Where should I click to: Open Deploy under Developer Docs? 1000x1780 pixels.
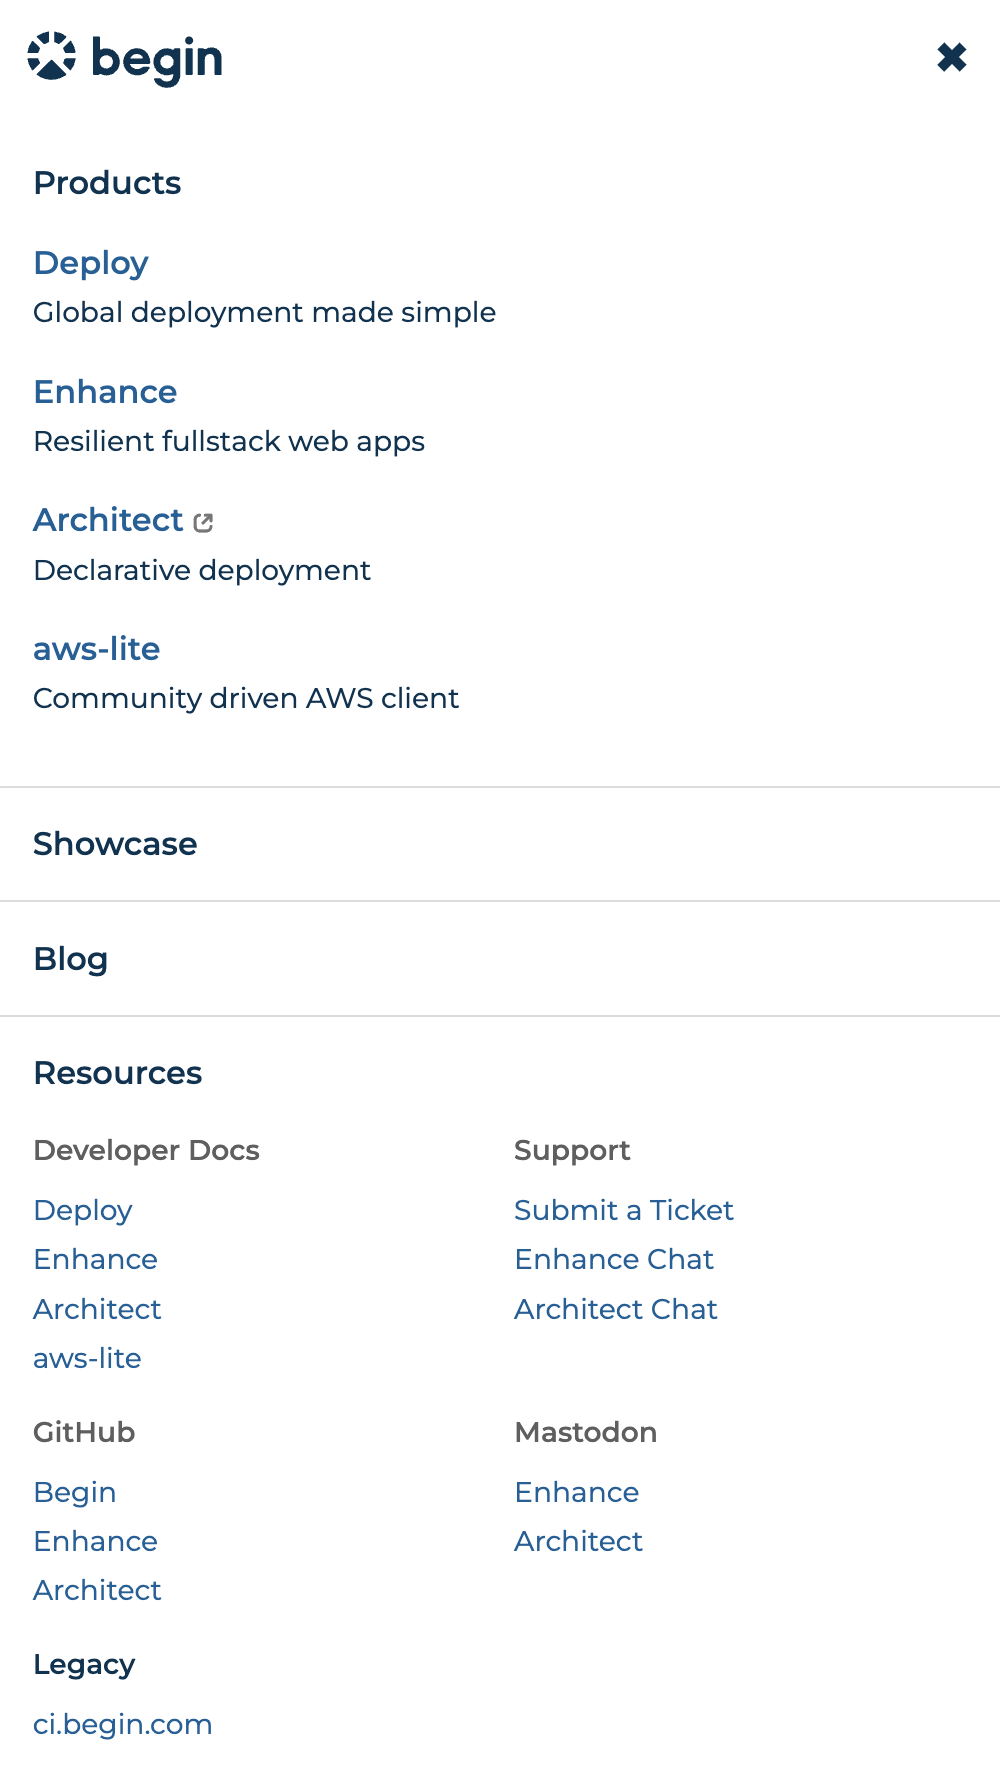[x=83, y=1210]
